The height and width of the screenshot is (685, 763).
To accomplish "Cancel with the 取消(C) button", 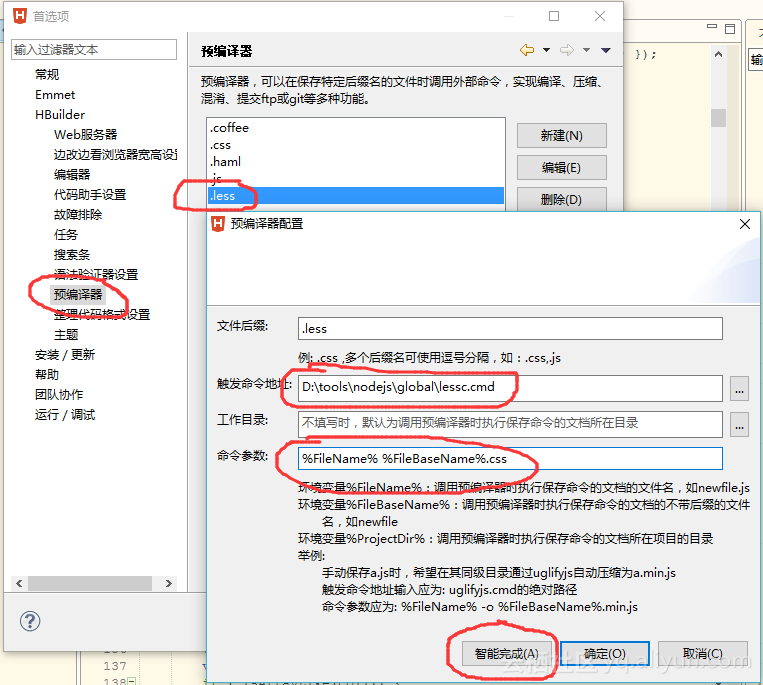I will click(x=703, y=653).
